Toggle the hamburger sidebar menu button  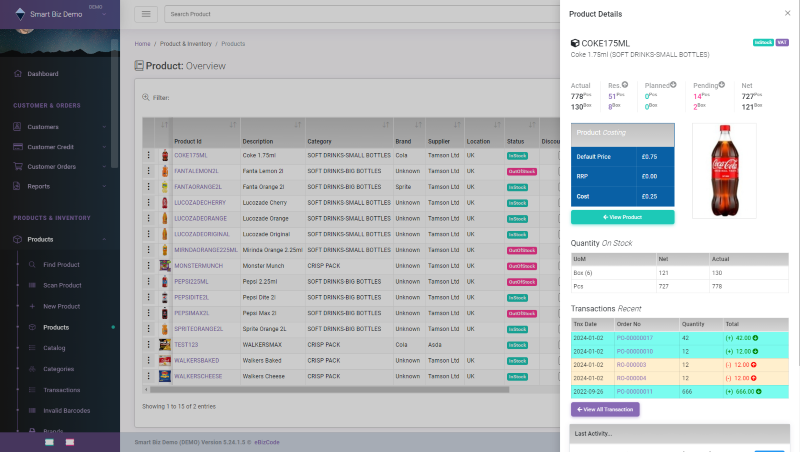pyautogui.click(x=146, y=14)
